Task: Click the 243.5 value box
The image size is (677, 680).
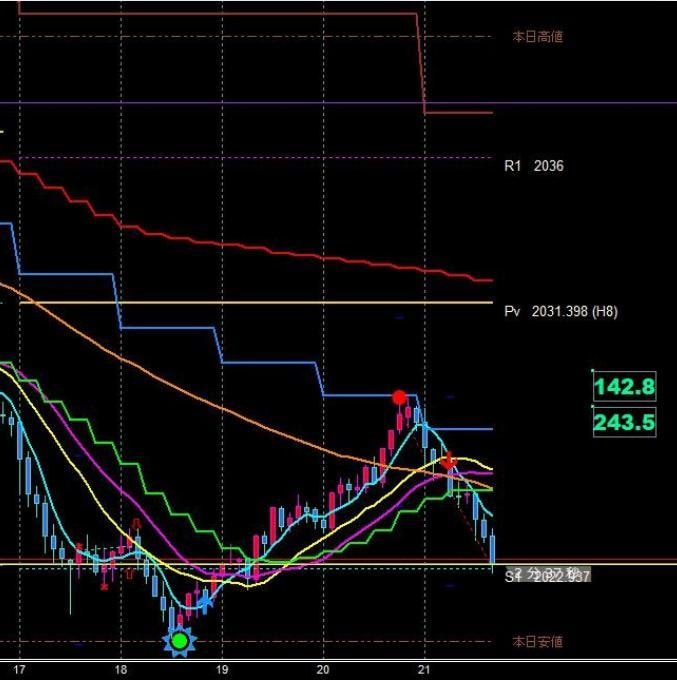Action: coord(625,422)
